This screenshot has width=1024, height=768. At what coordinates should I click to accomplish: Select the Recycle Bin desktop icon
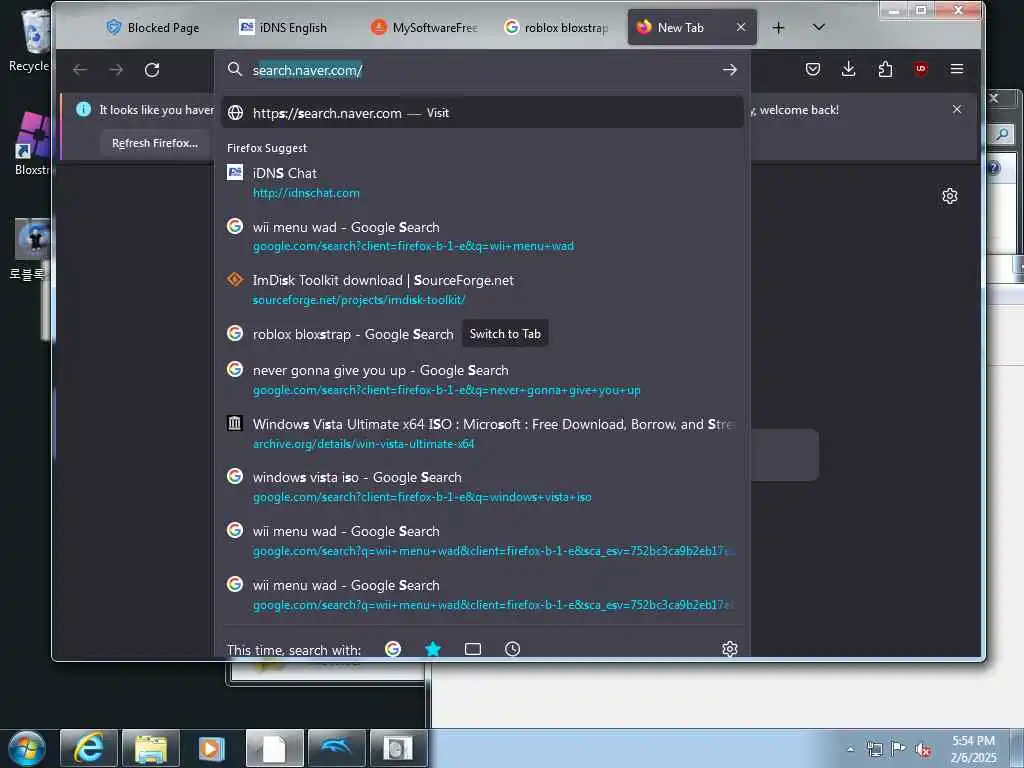pyautogui.click(x=29, y=41)
